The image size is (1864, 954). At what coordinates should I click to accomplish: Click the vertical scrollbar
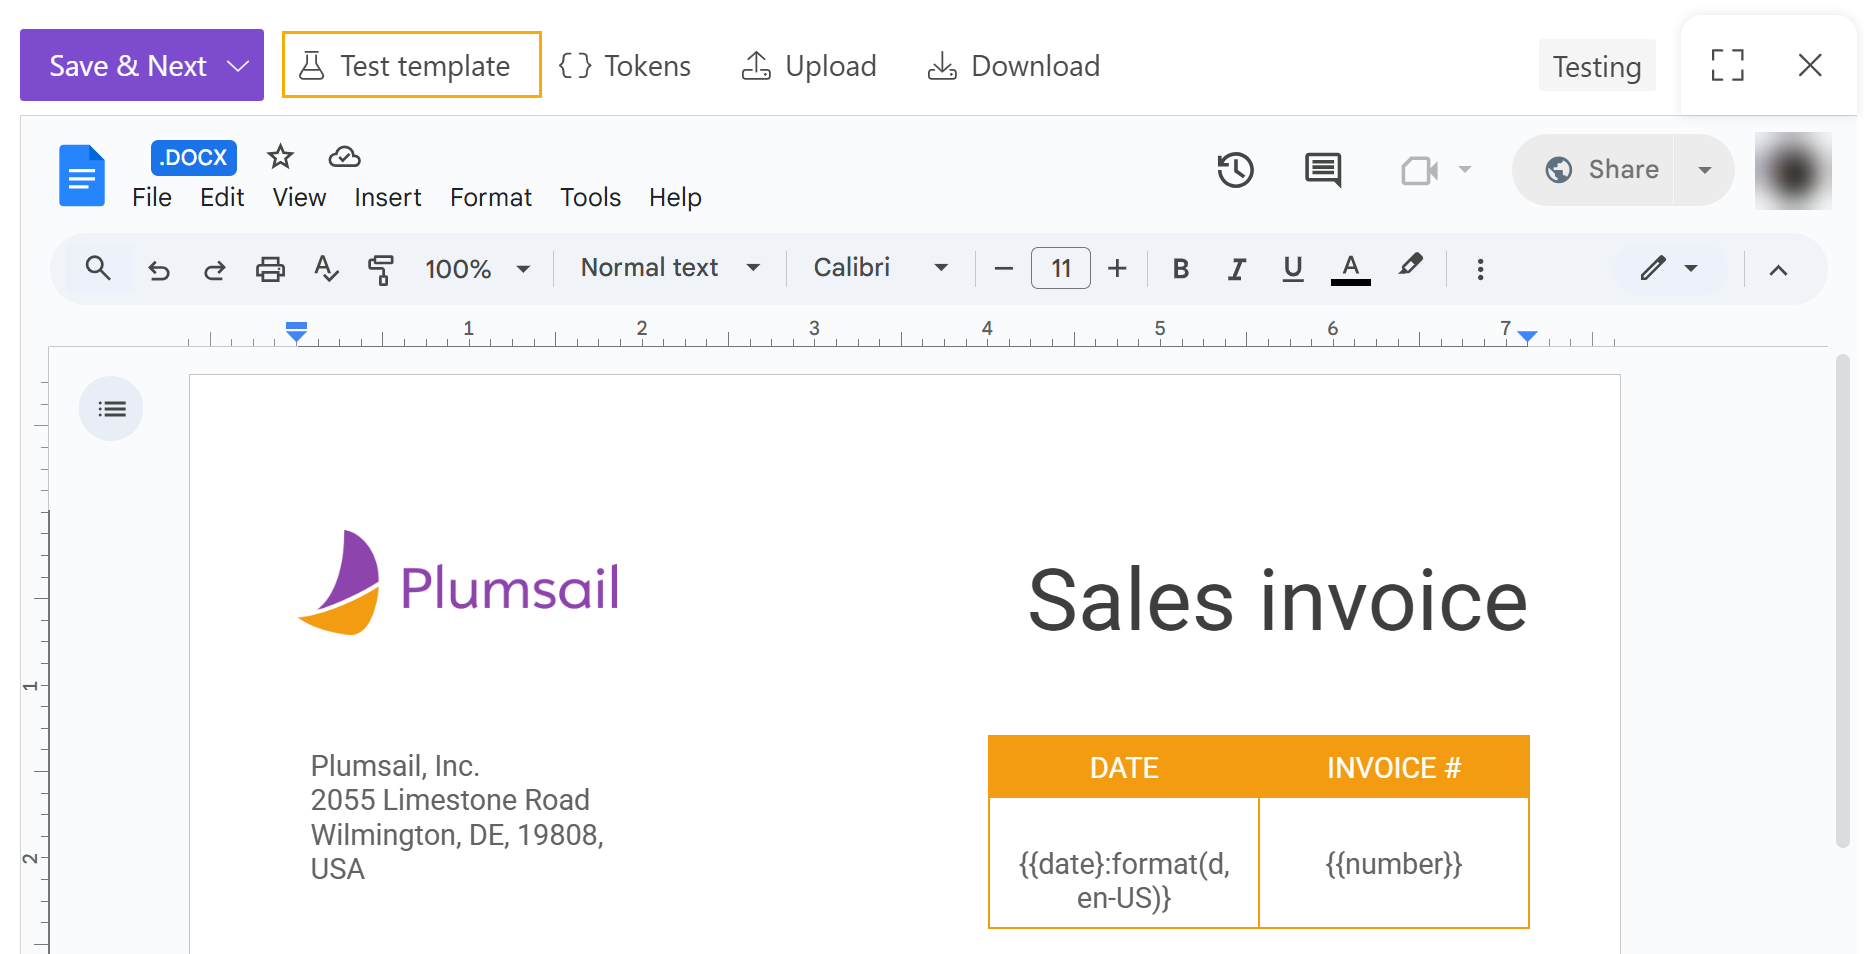[1843, 600]
